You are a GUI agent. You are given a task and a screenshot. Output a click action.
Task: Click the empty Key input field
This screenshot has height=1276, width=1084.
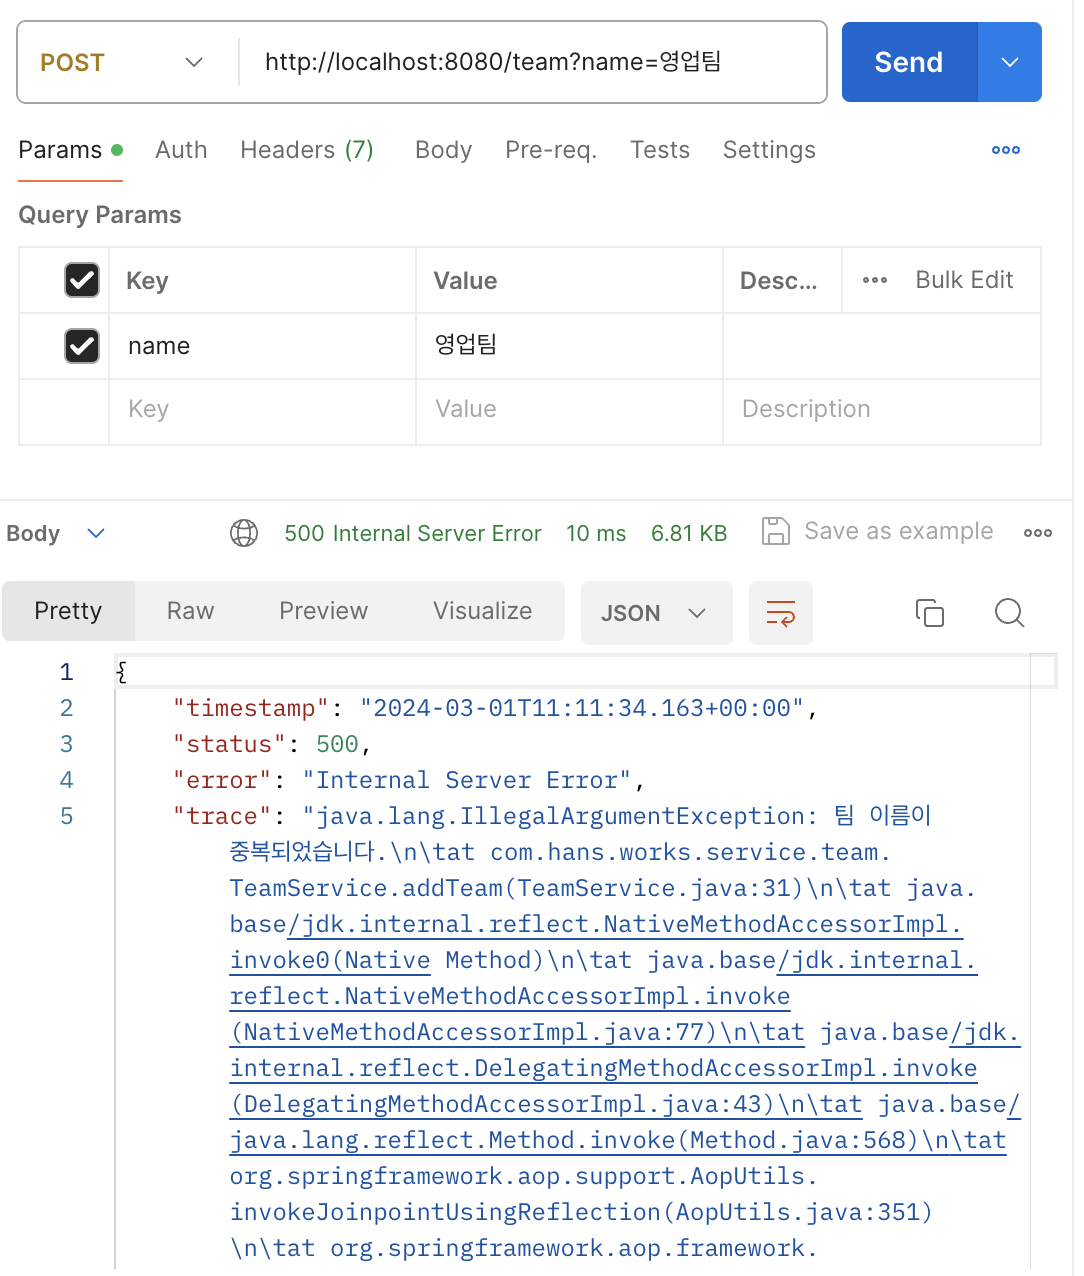262,409
